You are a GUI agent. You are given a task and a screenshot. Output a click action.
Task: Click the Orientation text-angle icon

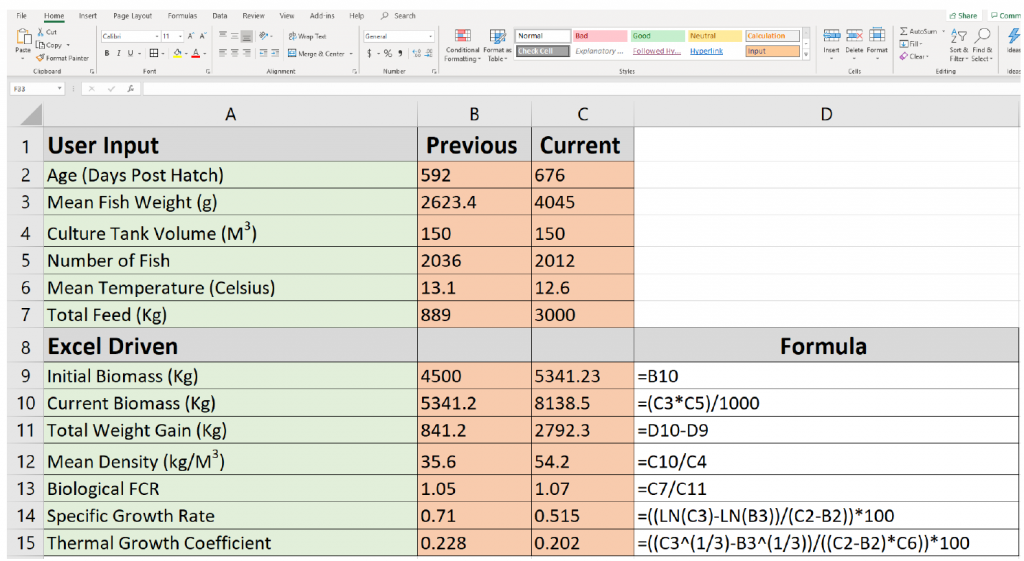263,36
